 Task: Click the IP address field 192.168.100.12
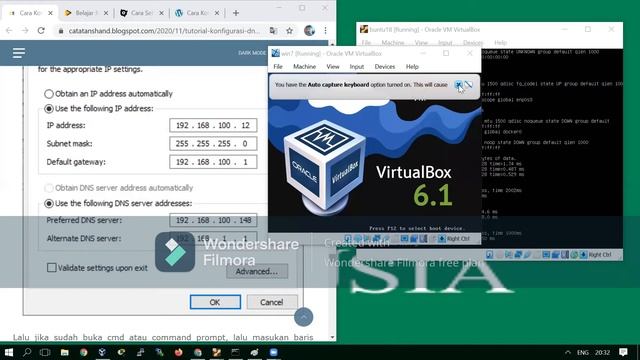point(213,125)
